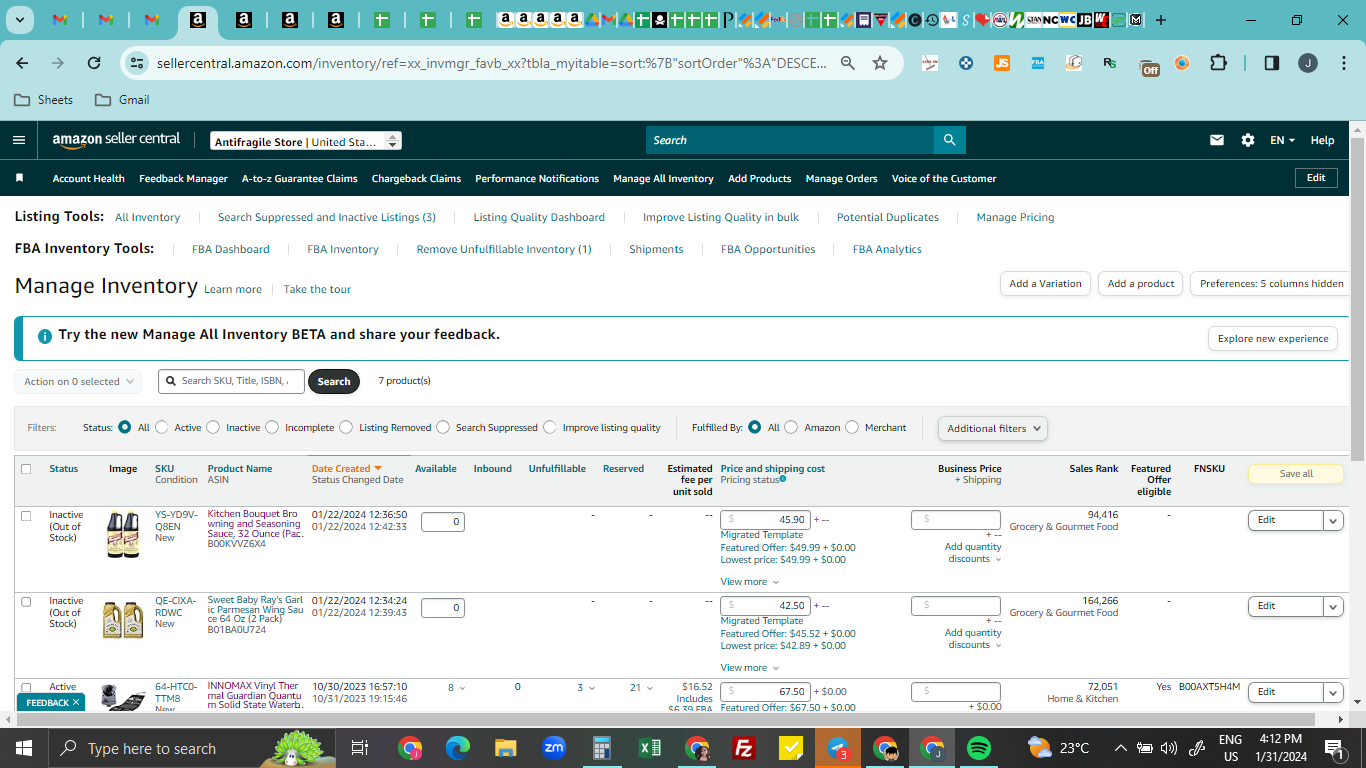Go to Performance Notifications

pyautogui.click(x=537, y=179)
